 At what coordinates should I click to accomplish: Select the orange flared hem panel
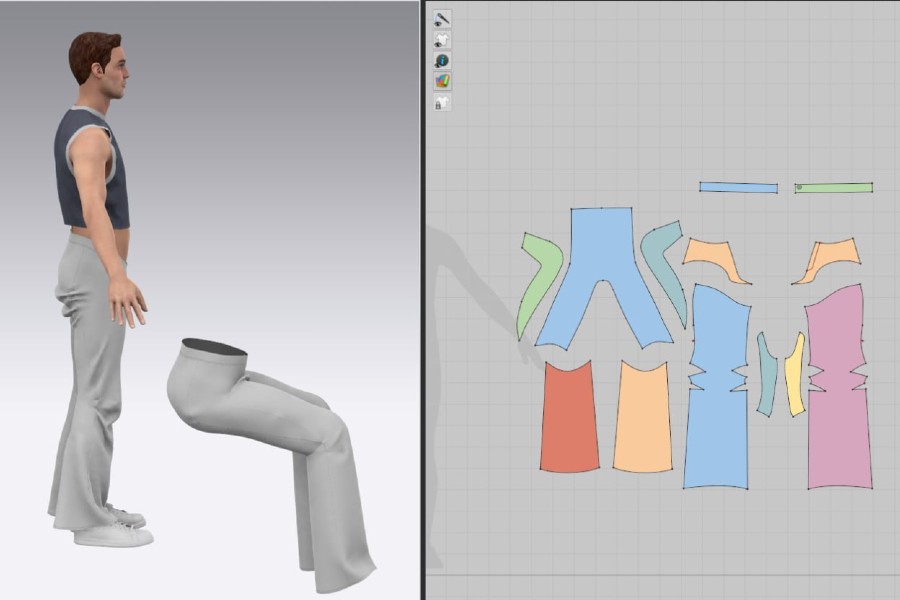tap(643, 418)
